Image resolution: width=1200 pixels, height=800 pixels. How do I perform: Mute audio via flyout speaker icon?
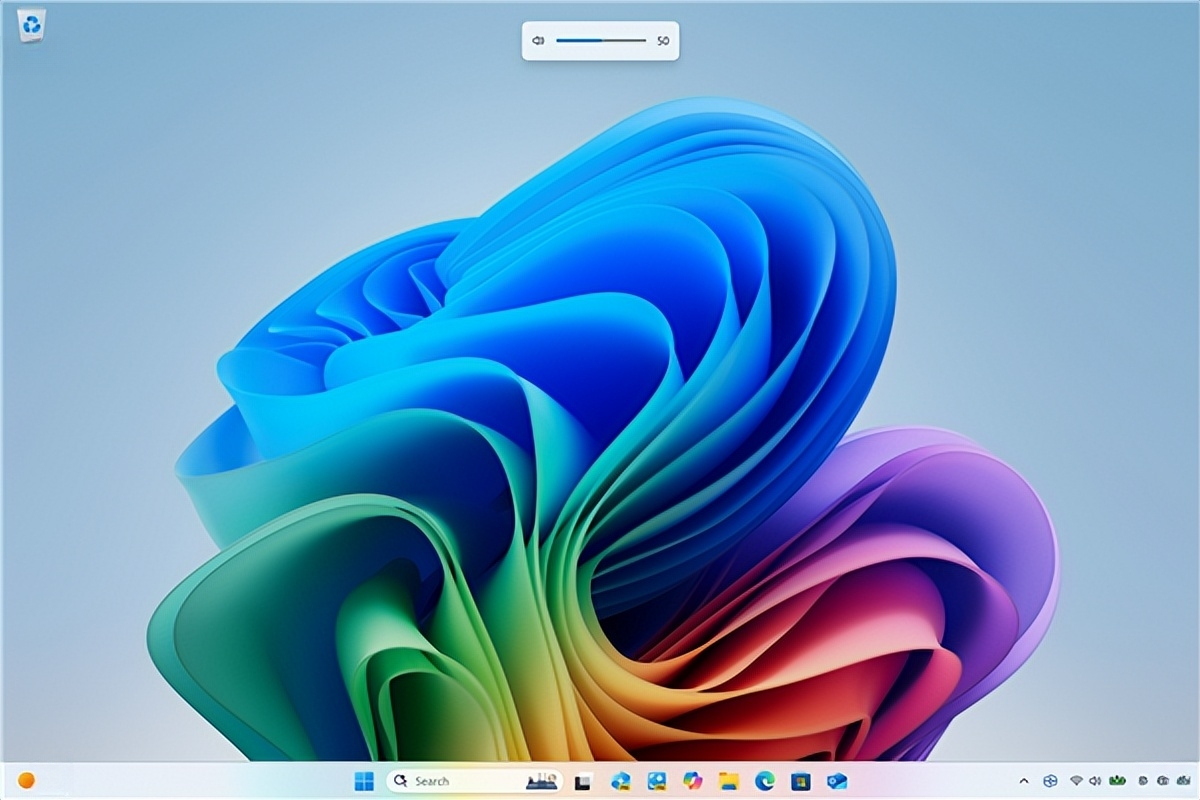[x=538, y=41]
